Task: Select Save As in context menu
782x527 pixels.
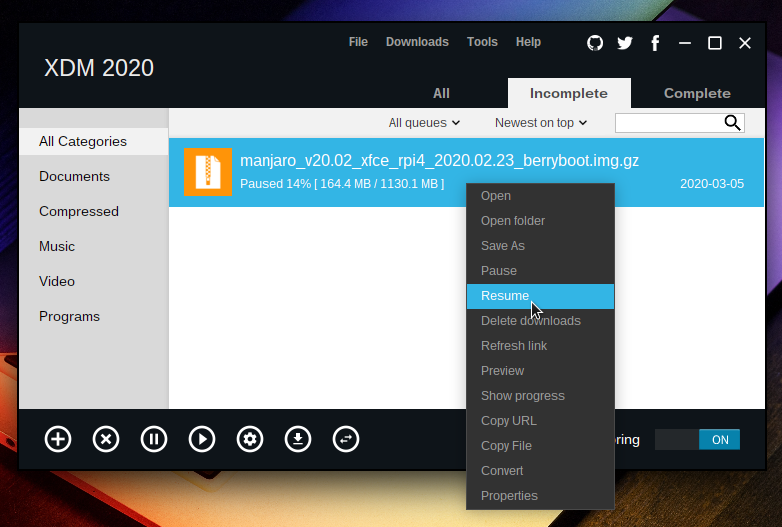Action: point(540,246)
